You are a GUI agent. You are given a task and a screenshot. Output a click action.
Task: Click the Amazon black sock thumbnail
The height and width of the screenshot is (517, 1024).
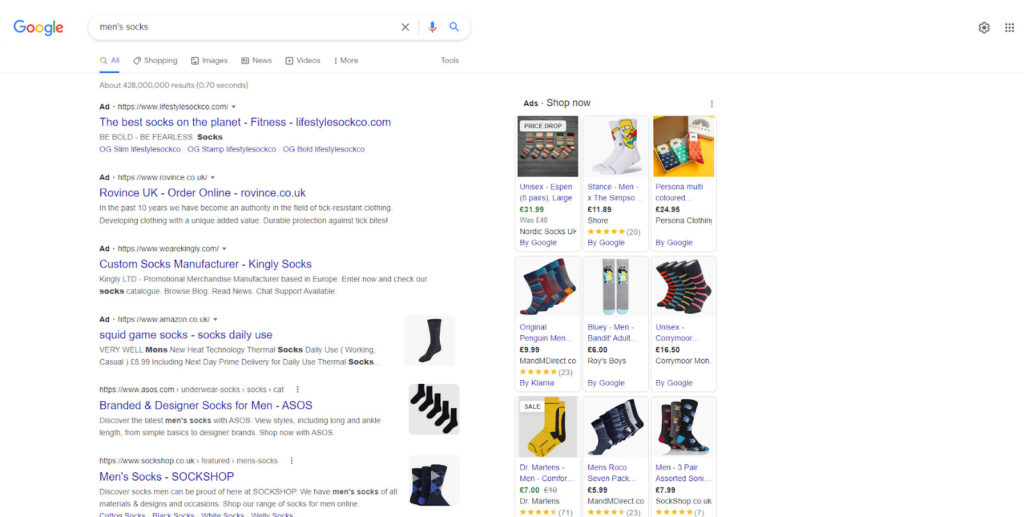pos(430,341)
